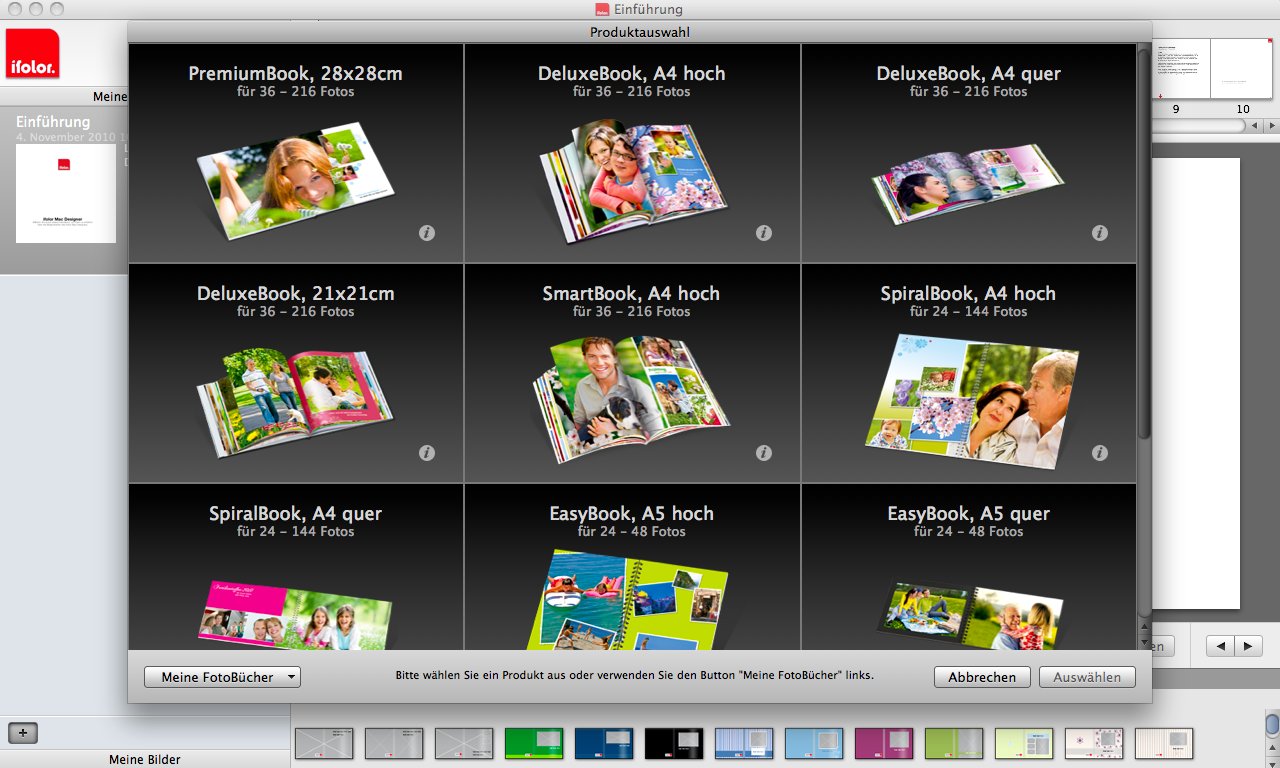
Task: Click the page strip's left scroll arrow
Action: 1254,126
